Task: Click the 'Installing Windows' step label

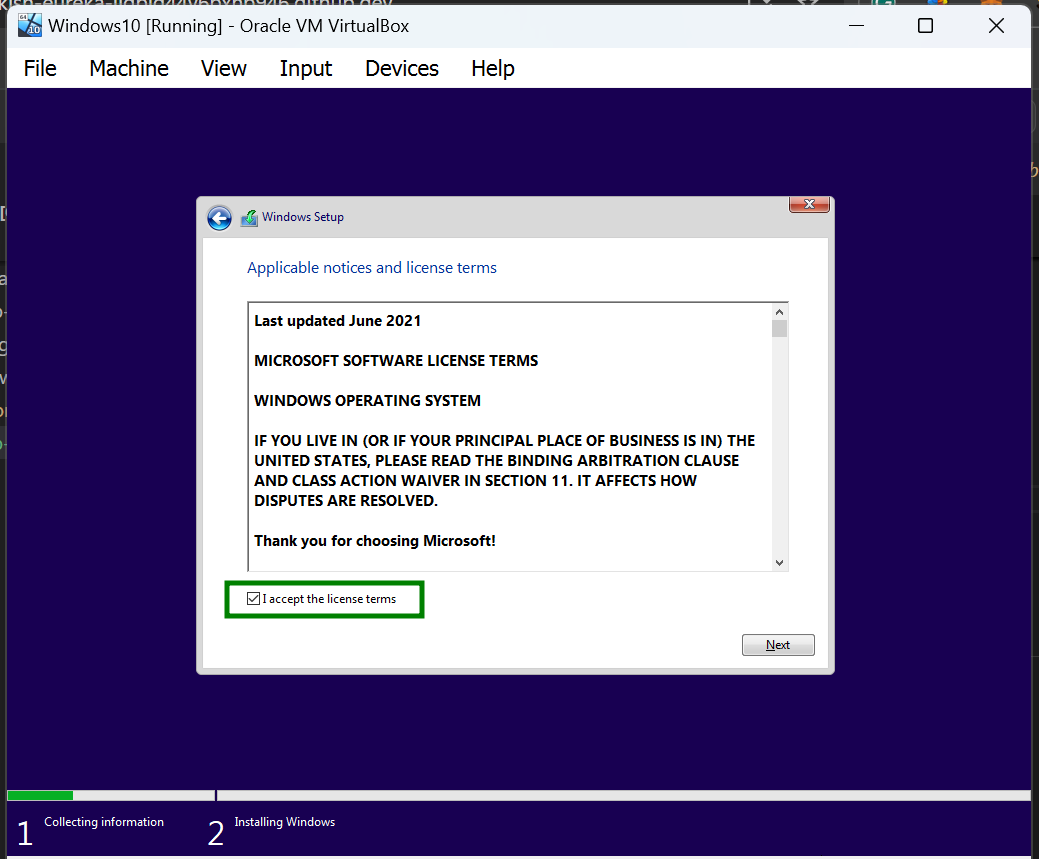Action: coord(285,822)
